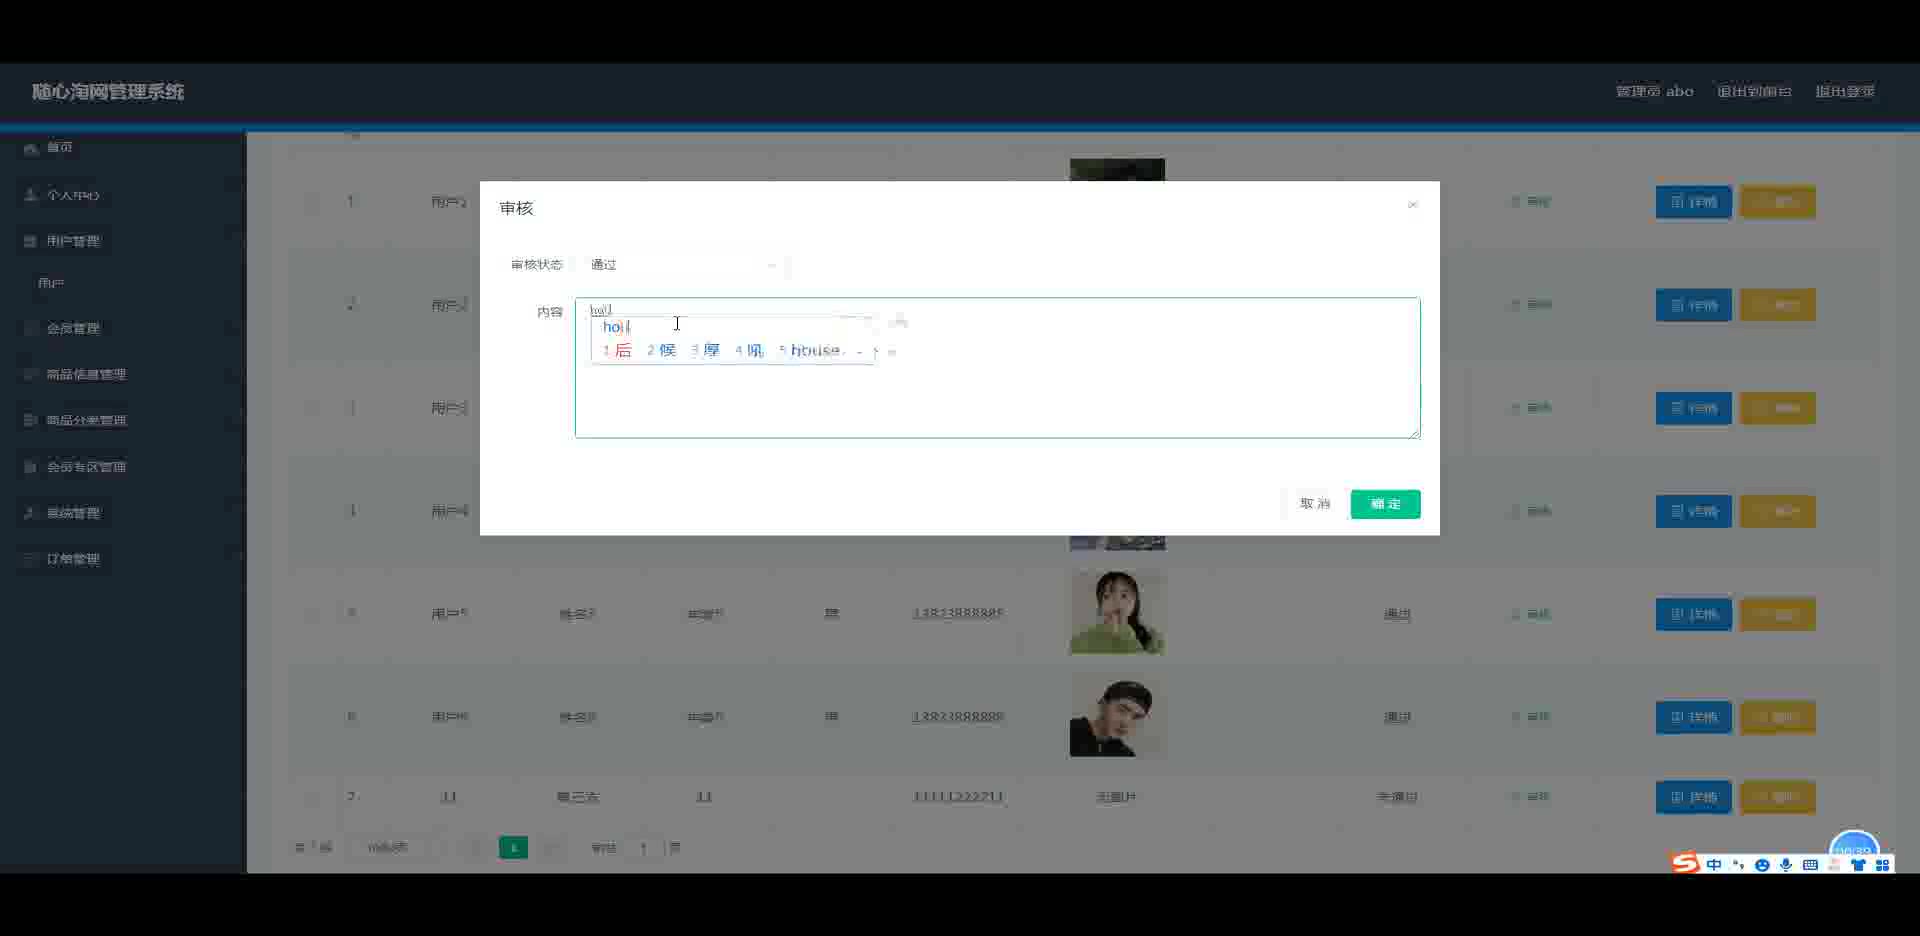Open the shirt-shaped skin icon on IME toolbar

(1858, 865)
